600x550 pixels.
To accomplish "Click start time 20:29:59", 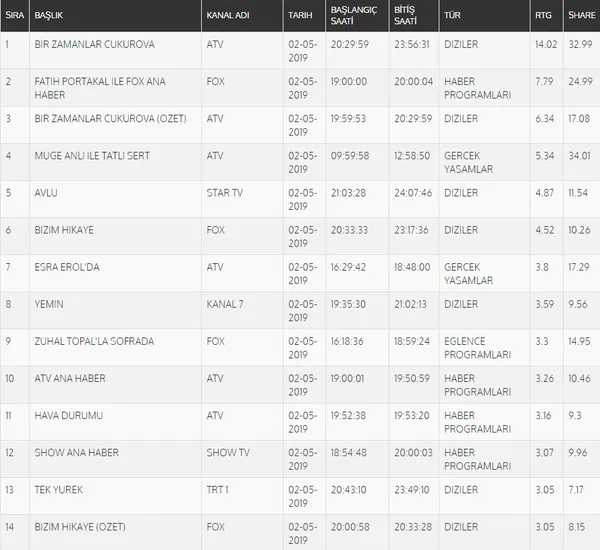I will (x=350, y=44).
